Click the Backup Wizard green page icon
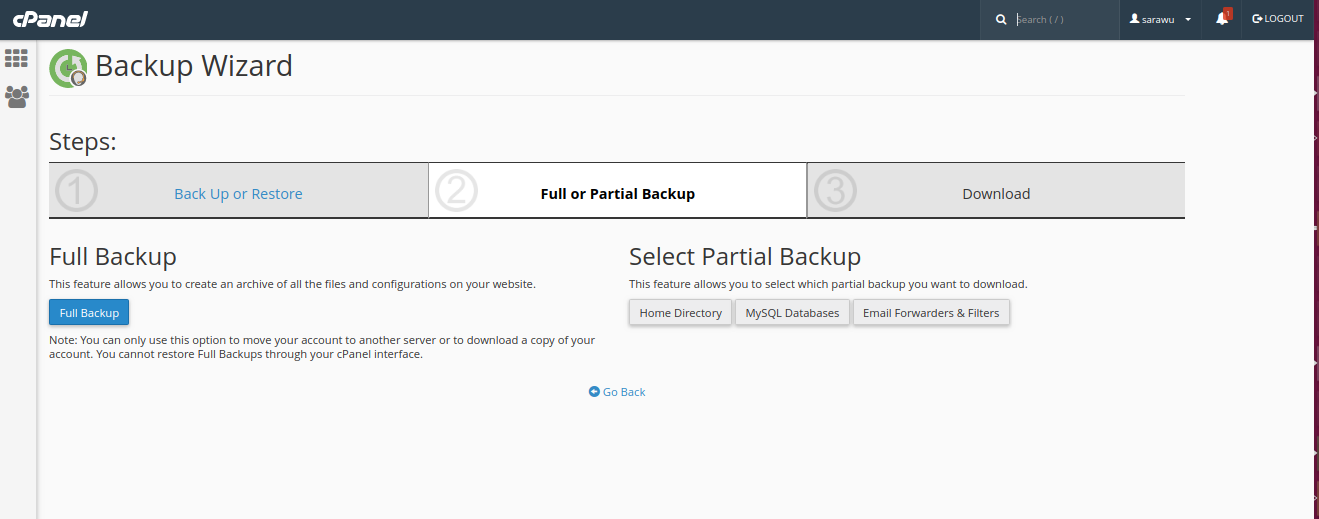This screenshot has height=519, width=1319. pos(68,68)
